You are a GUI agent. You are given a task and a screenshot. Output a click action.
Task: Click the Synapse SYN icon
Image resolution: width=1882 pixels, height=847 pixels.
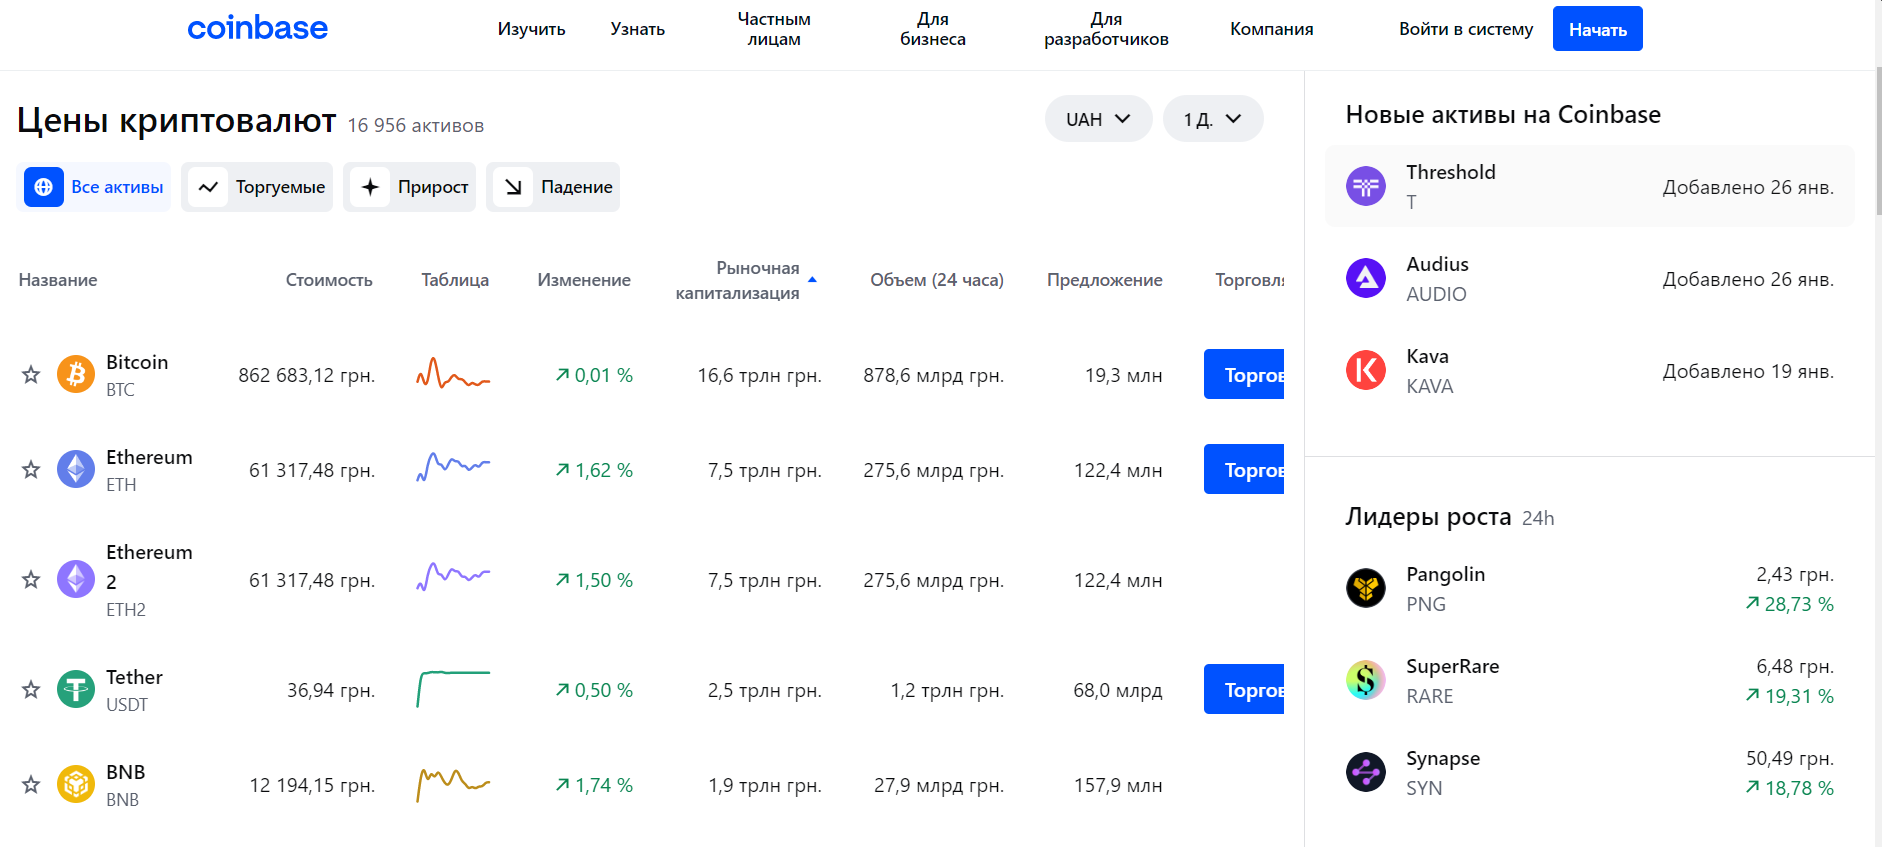(1366, 772)
